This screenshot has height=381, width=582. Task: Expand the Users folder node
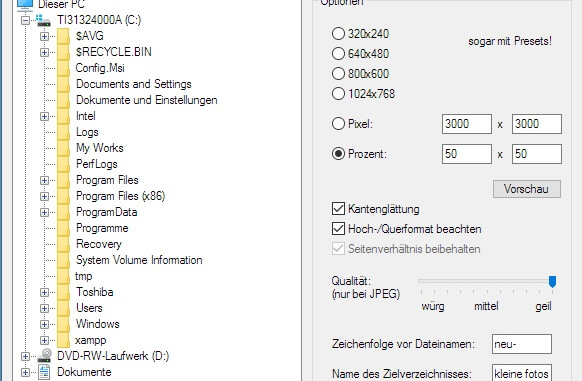coord(44,308)
